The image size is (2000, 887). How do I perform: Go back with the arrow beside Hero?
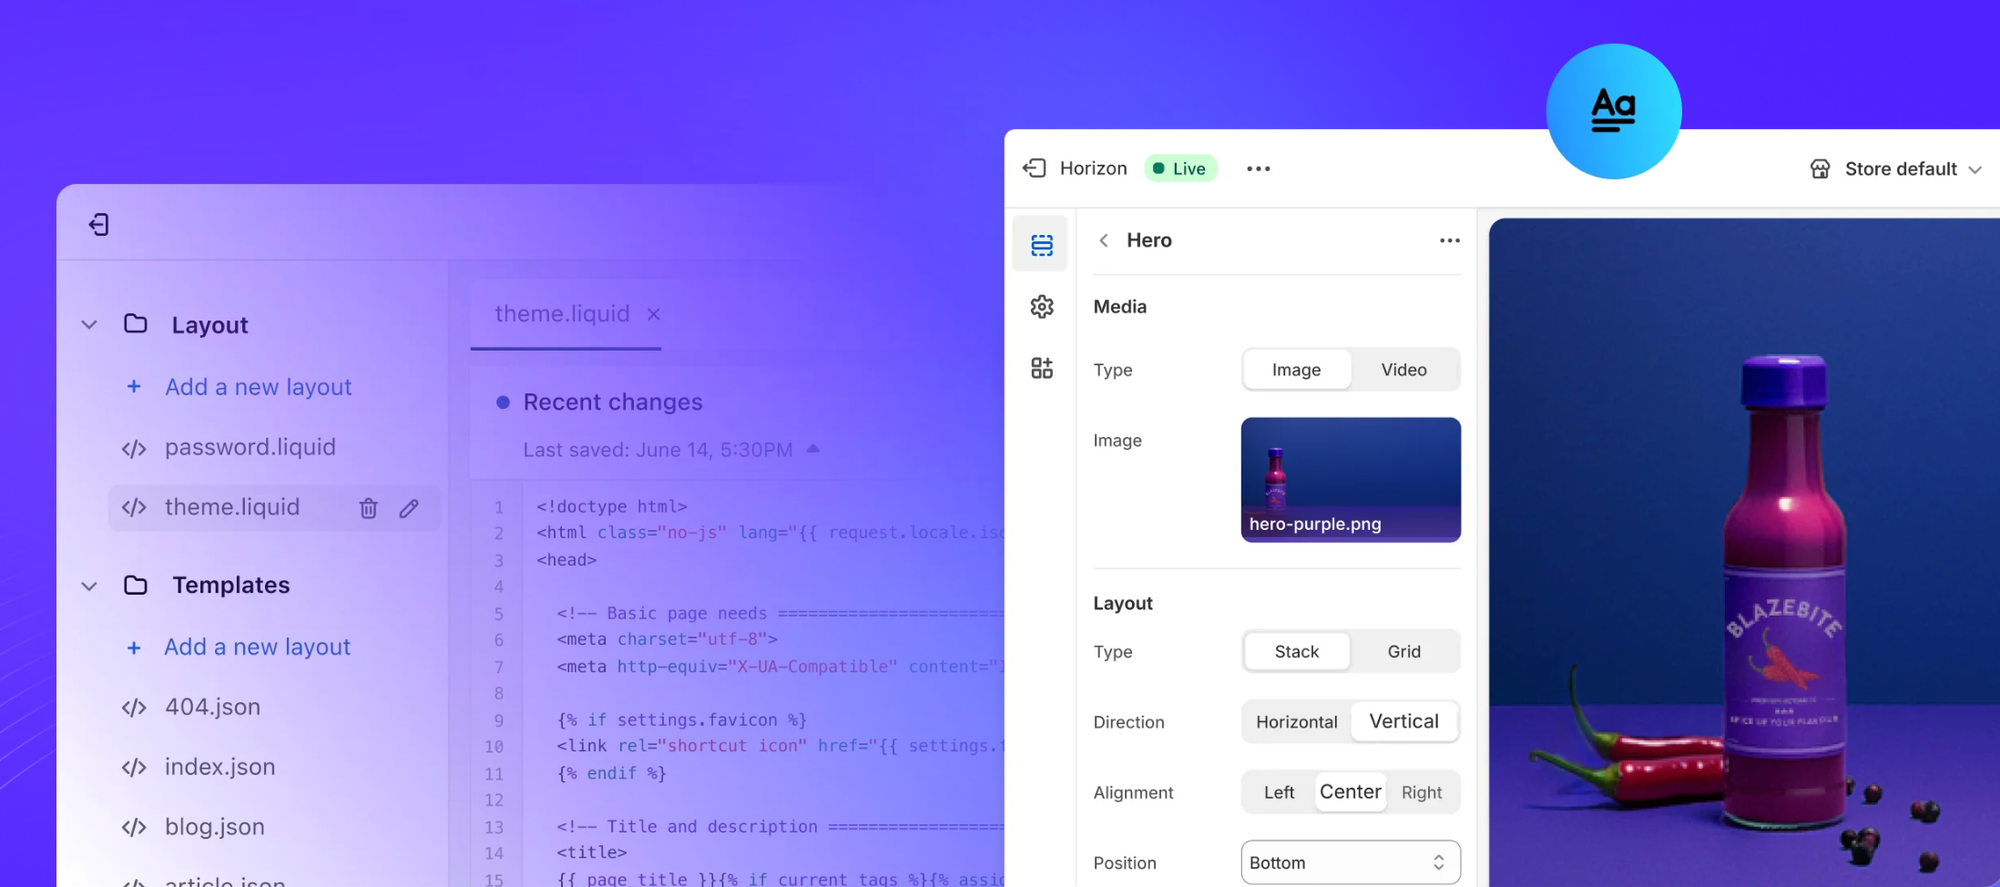pyautogui.click(x=1103, y=240)
